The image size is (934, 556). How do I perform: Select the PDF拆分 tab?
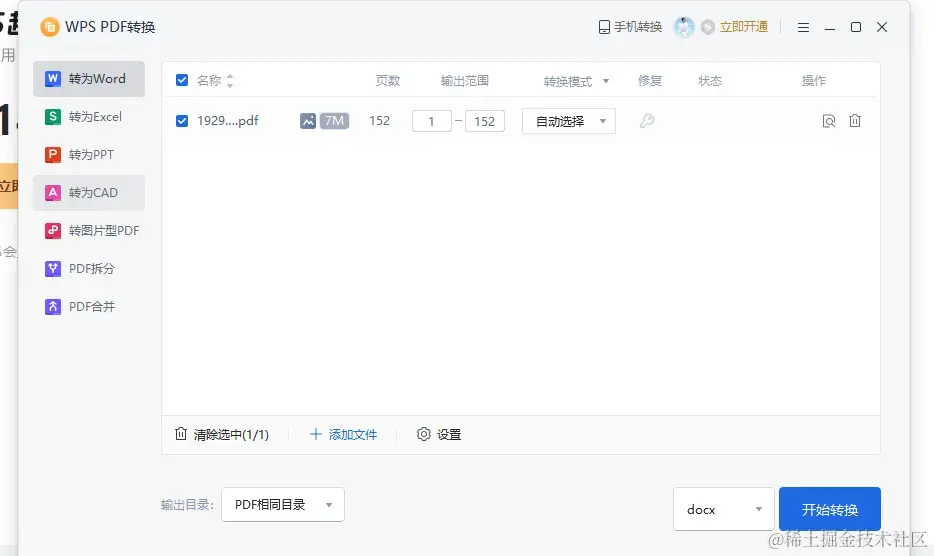89,269
